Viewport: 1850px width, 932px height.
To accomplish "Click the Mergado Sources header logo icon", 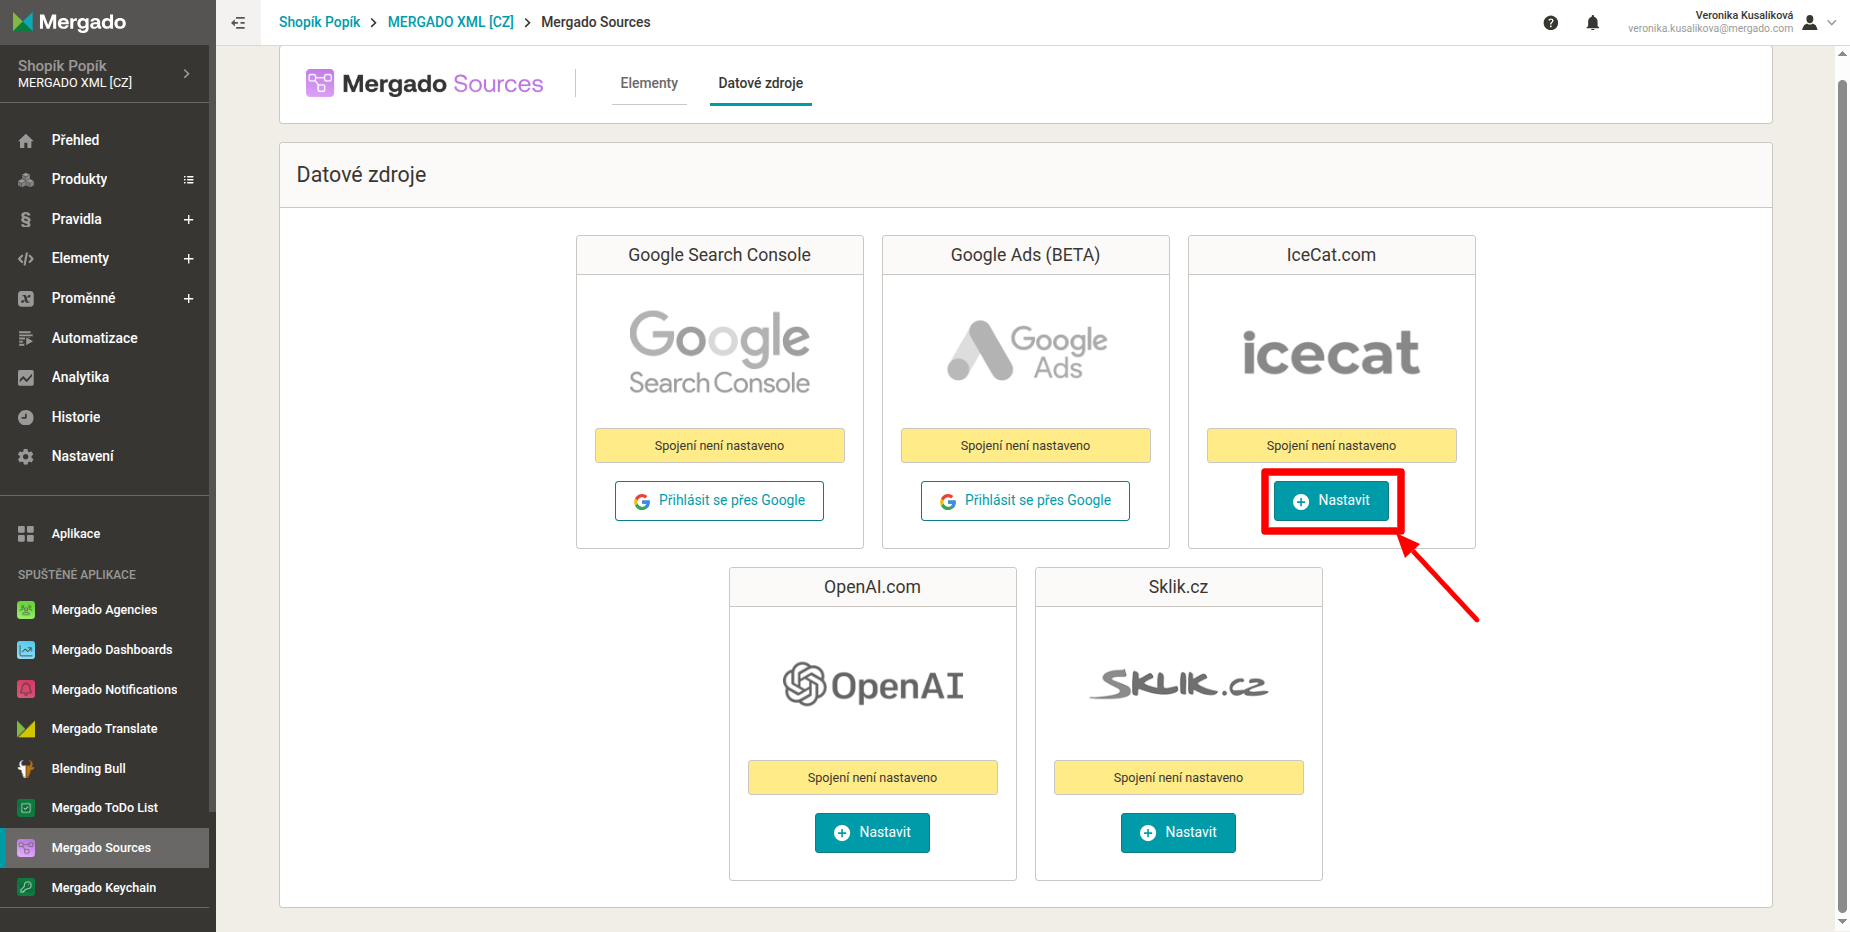I will [320, 83].
